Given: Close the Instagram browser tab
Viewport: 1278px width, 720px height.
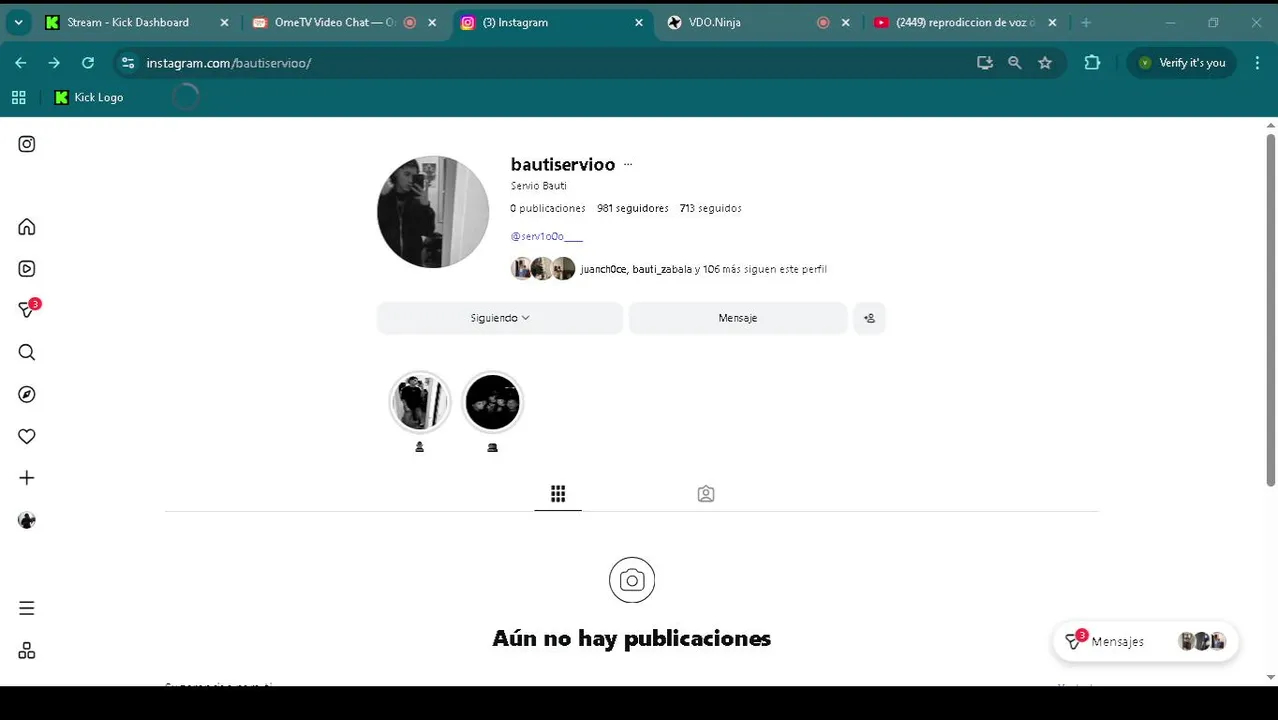Looking at the screenshot, I should pyautogui.click(x=639, y=22).
